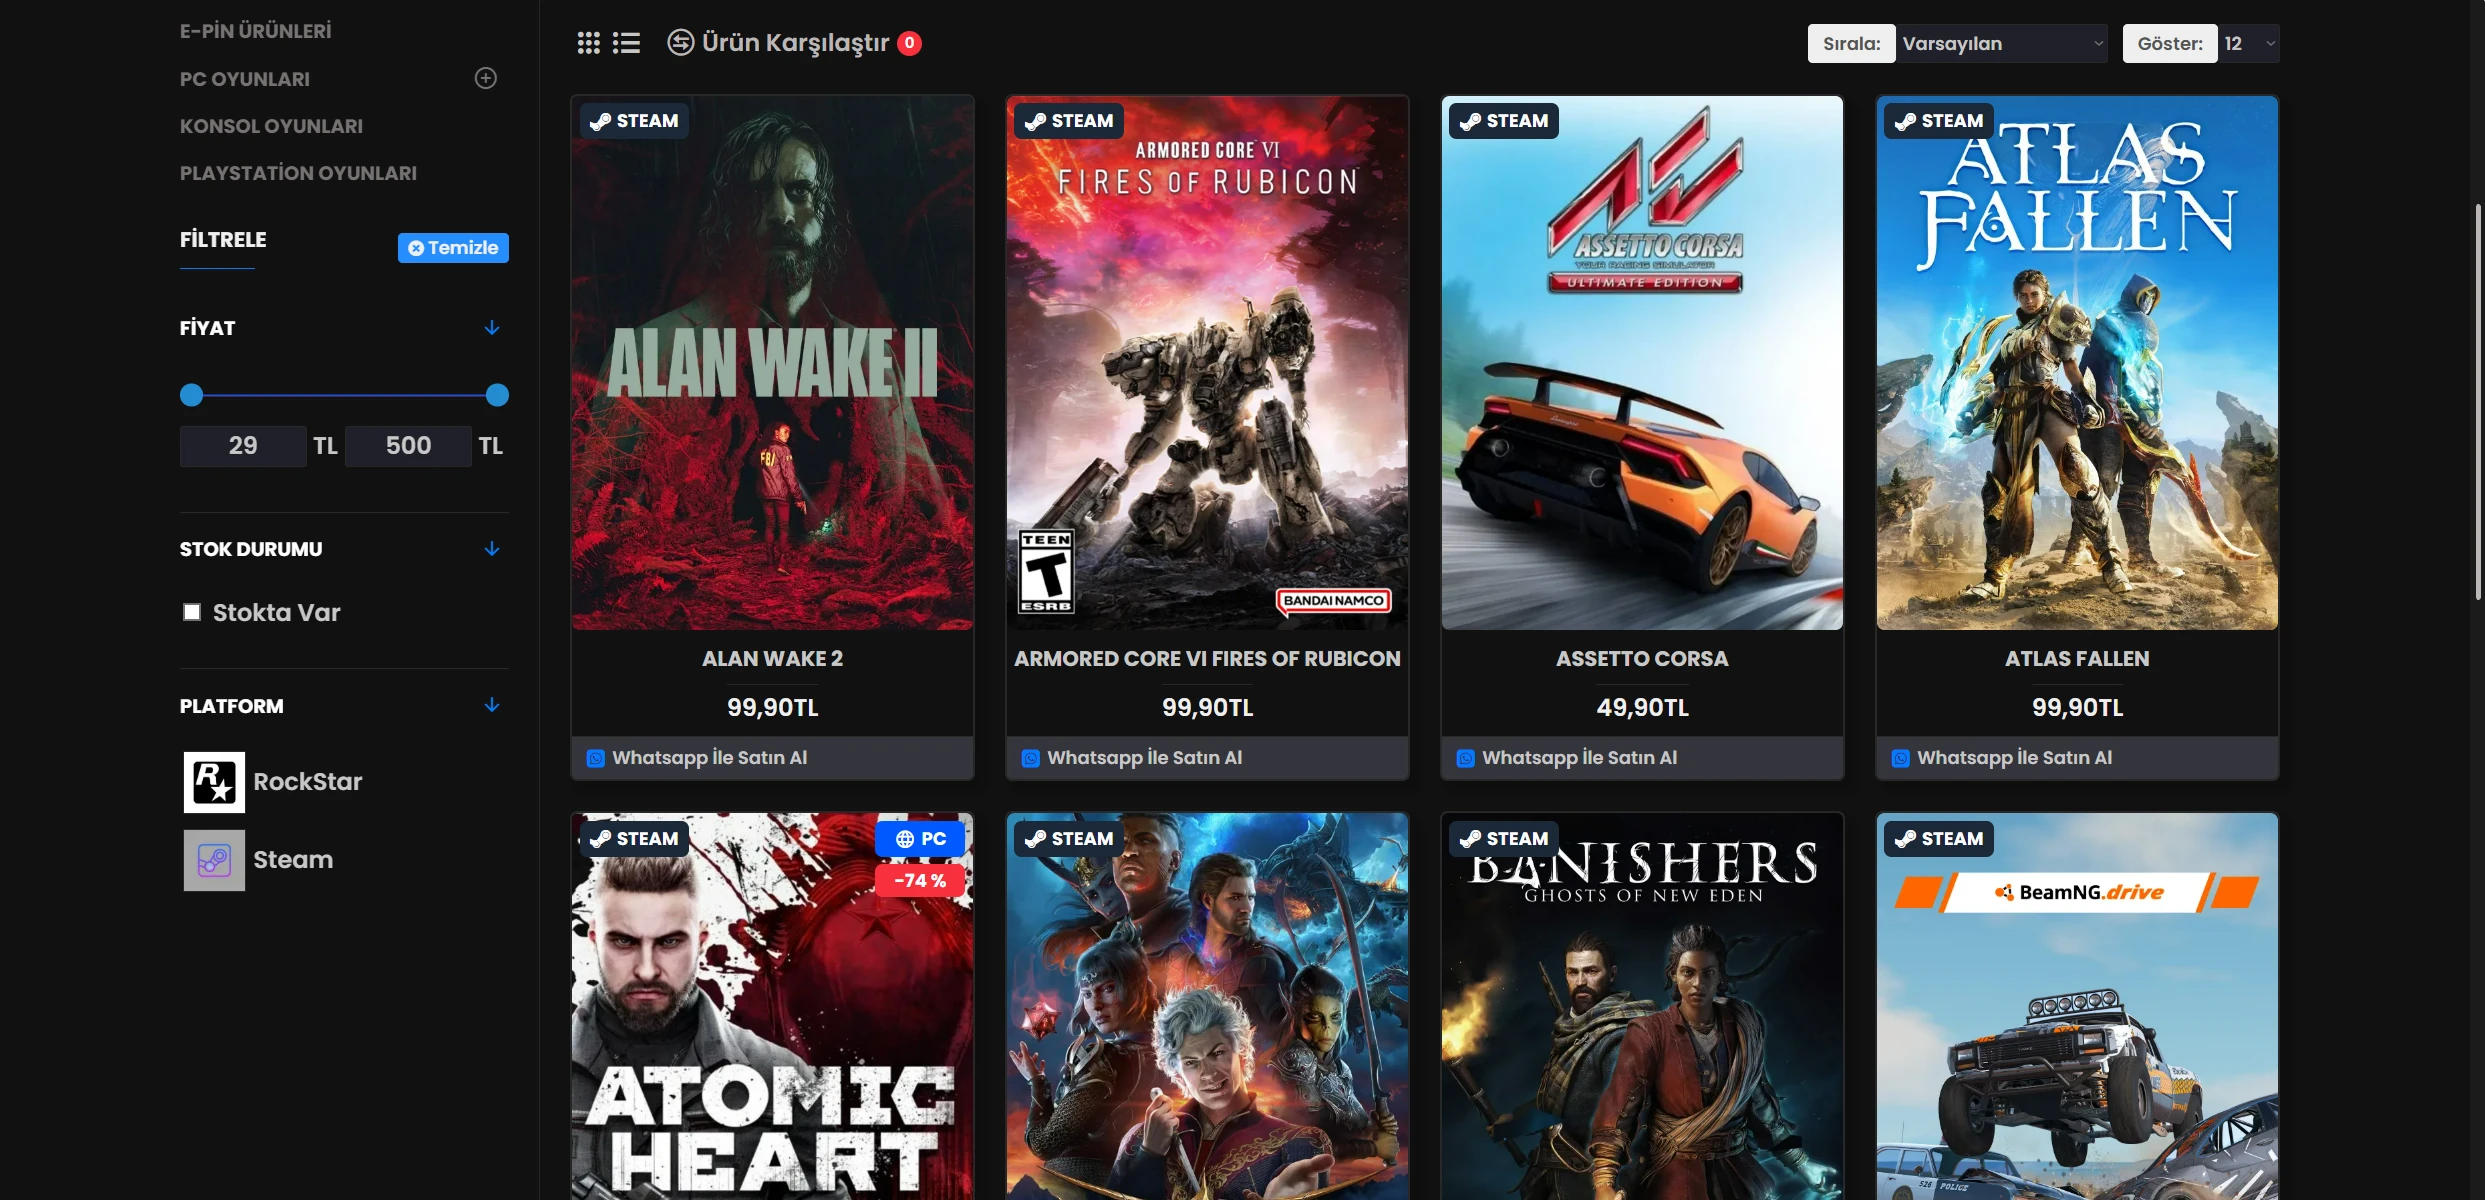The width and height of the screenshot is (2485, 1200).
Task: Switch to list view layout icon
Action: (626, 43)
